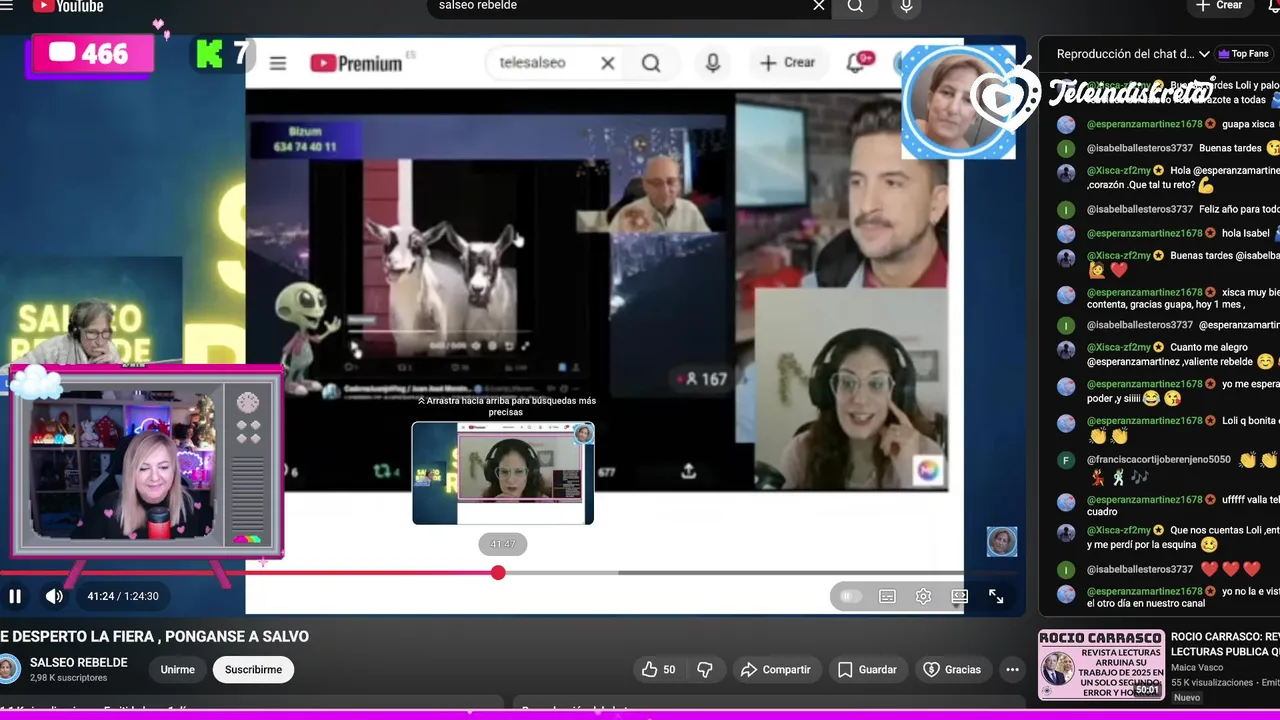Open YouTube home via the YouTube logo

coord(67,6)
